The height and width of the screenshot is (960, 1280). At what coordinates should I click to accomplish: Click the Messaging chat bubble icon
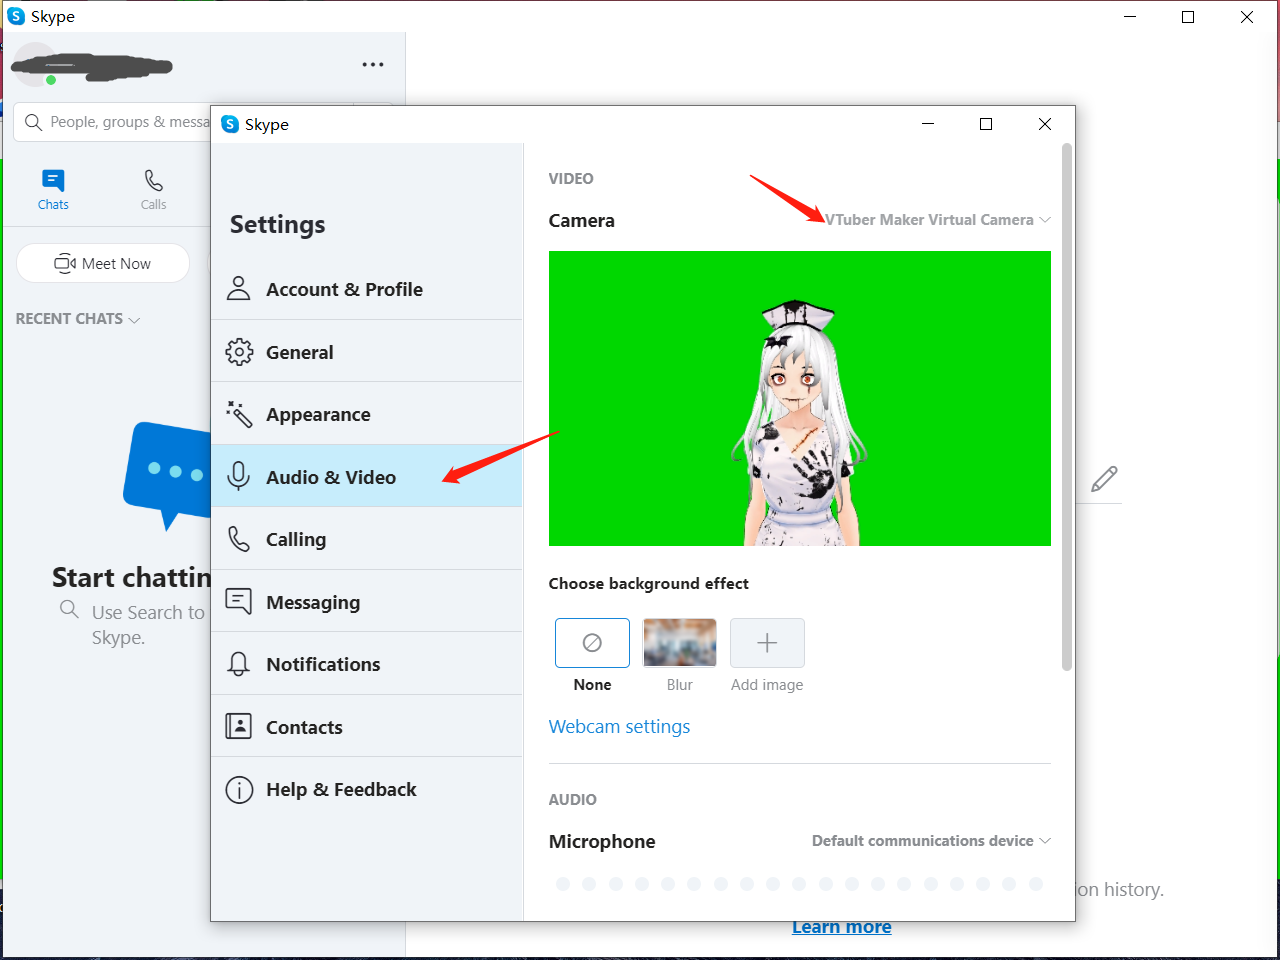pos(239,601)
